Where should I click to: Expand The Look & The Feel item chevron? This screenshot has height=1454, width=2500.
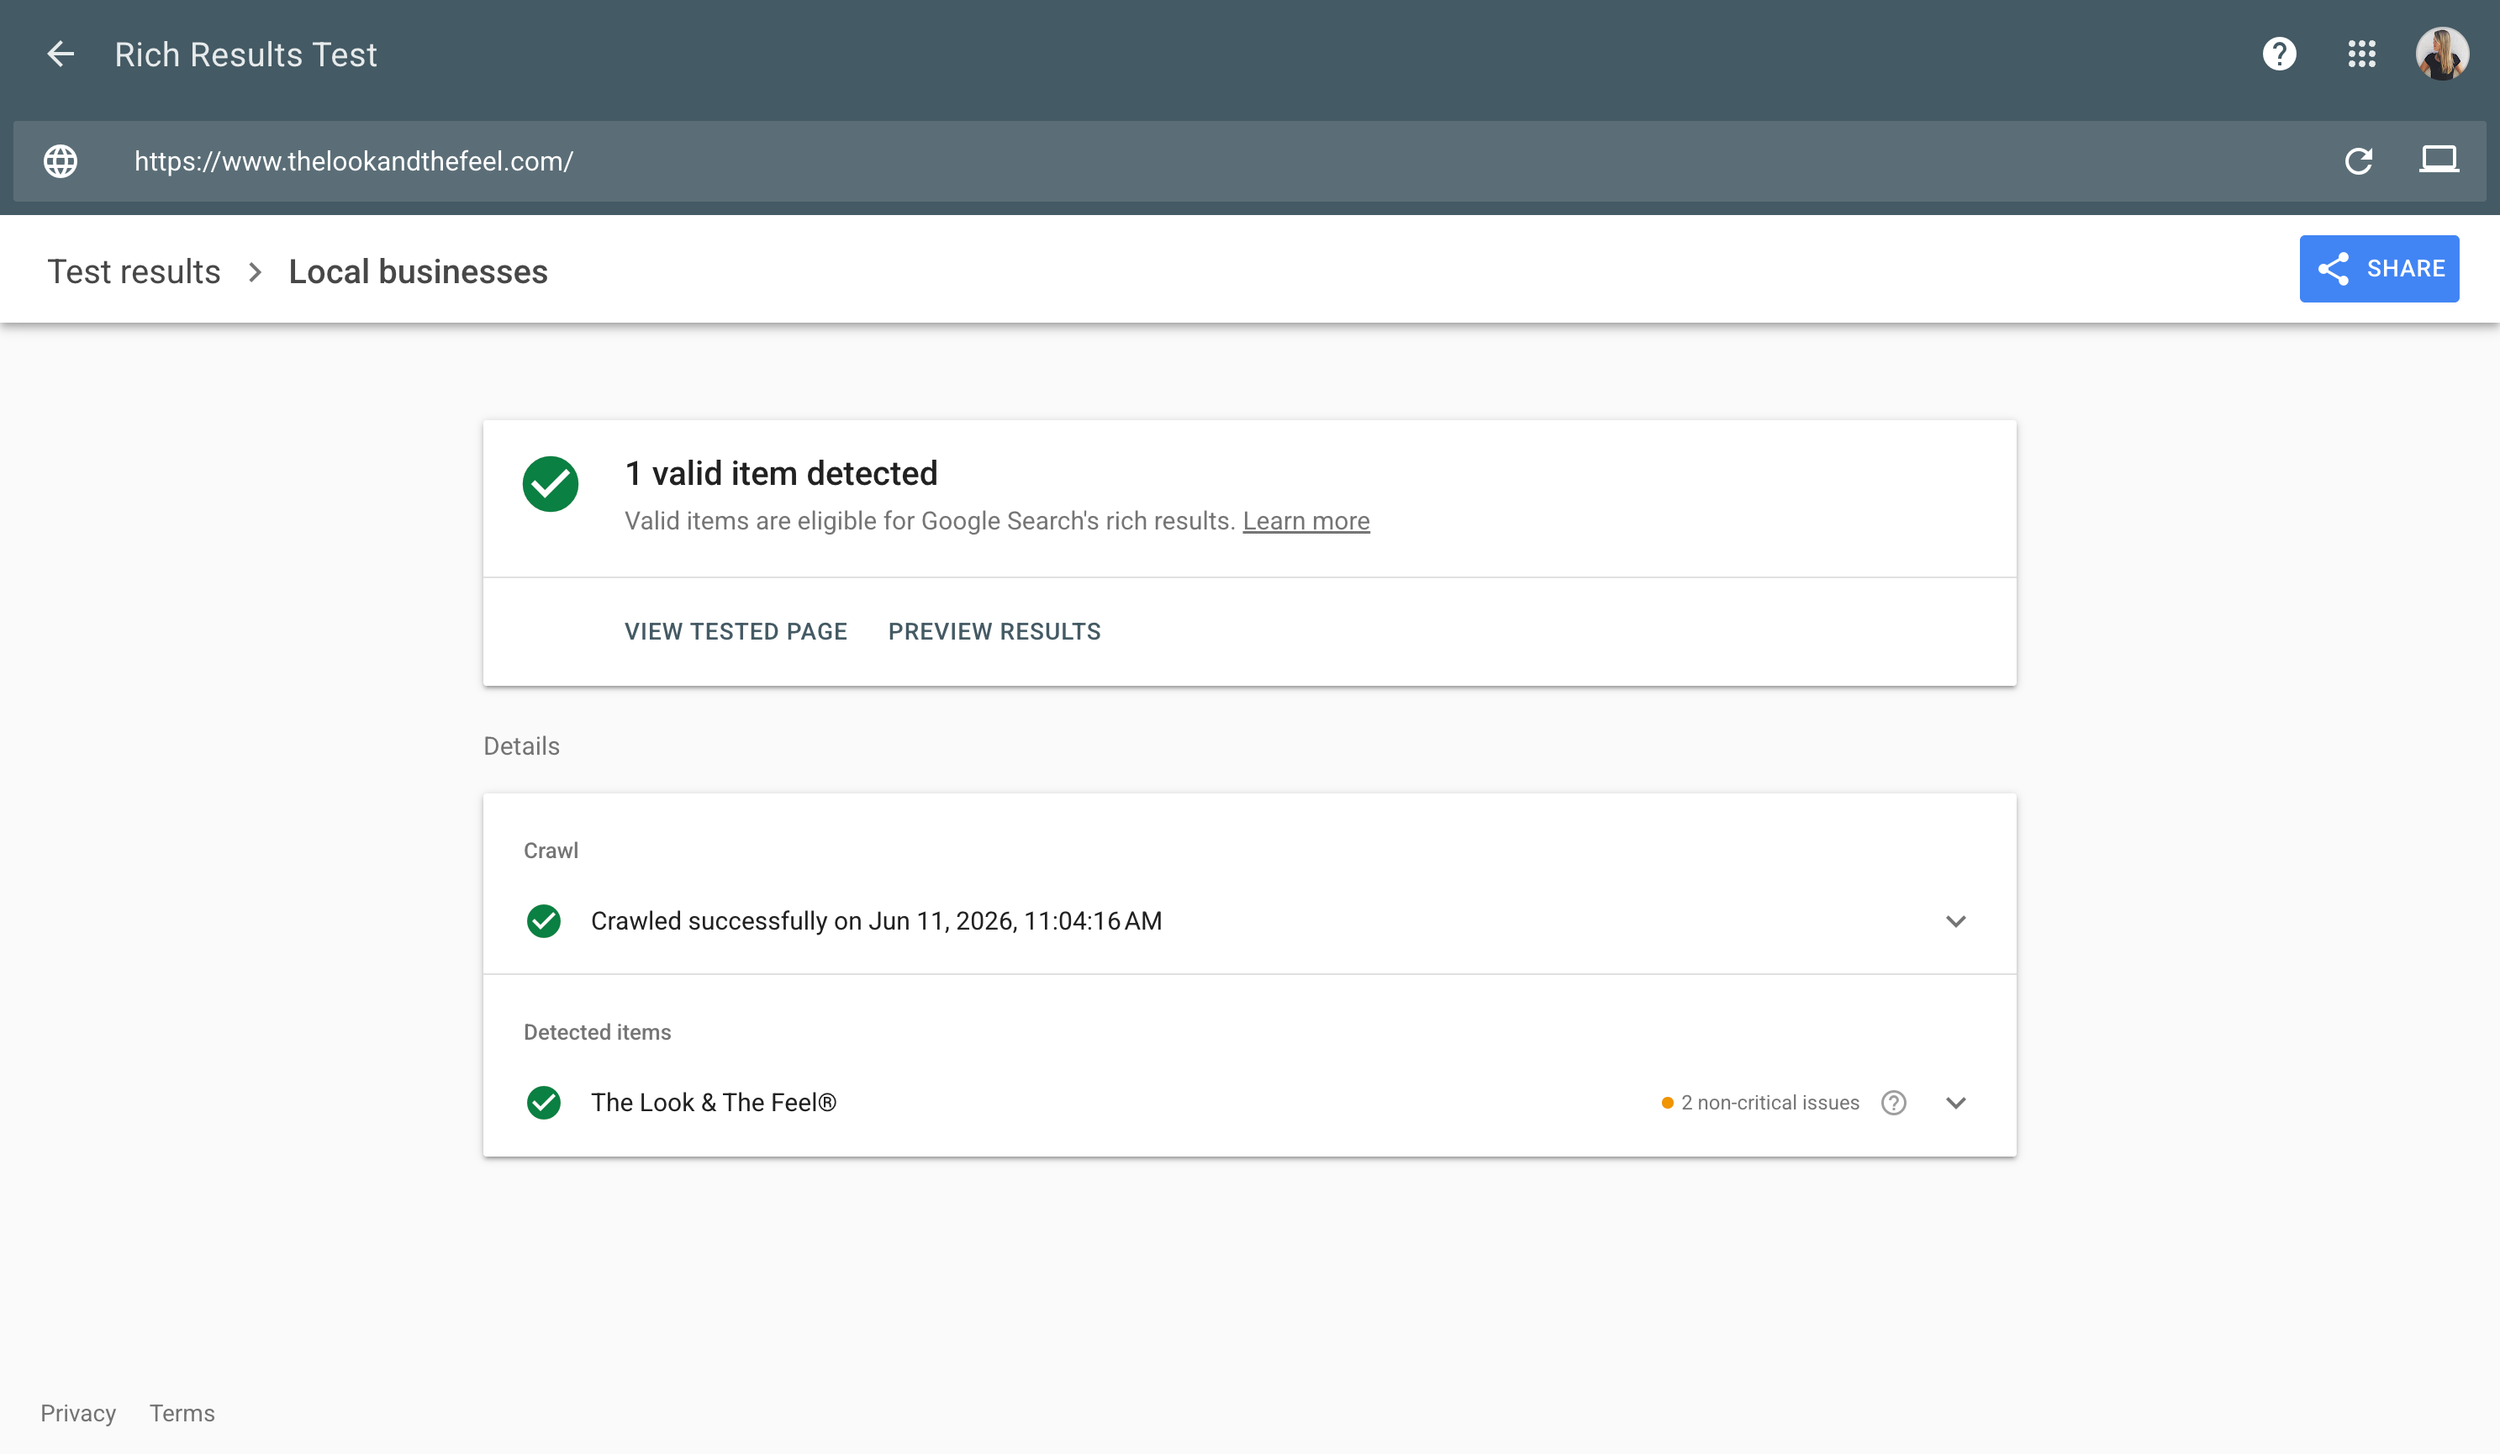click(x=1956, y=1103)
